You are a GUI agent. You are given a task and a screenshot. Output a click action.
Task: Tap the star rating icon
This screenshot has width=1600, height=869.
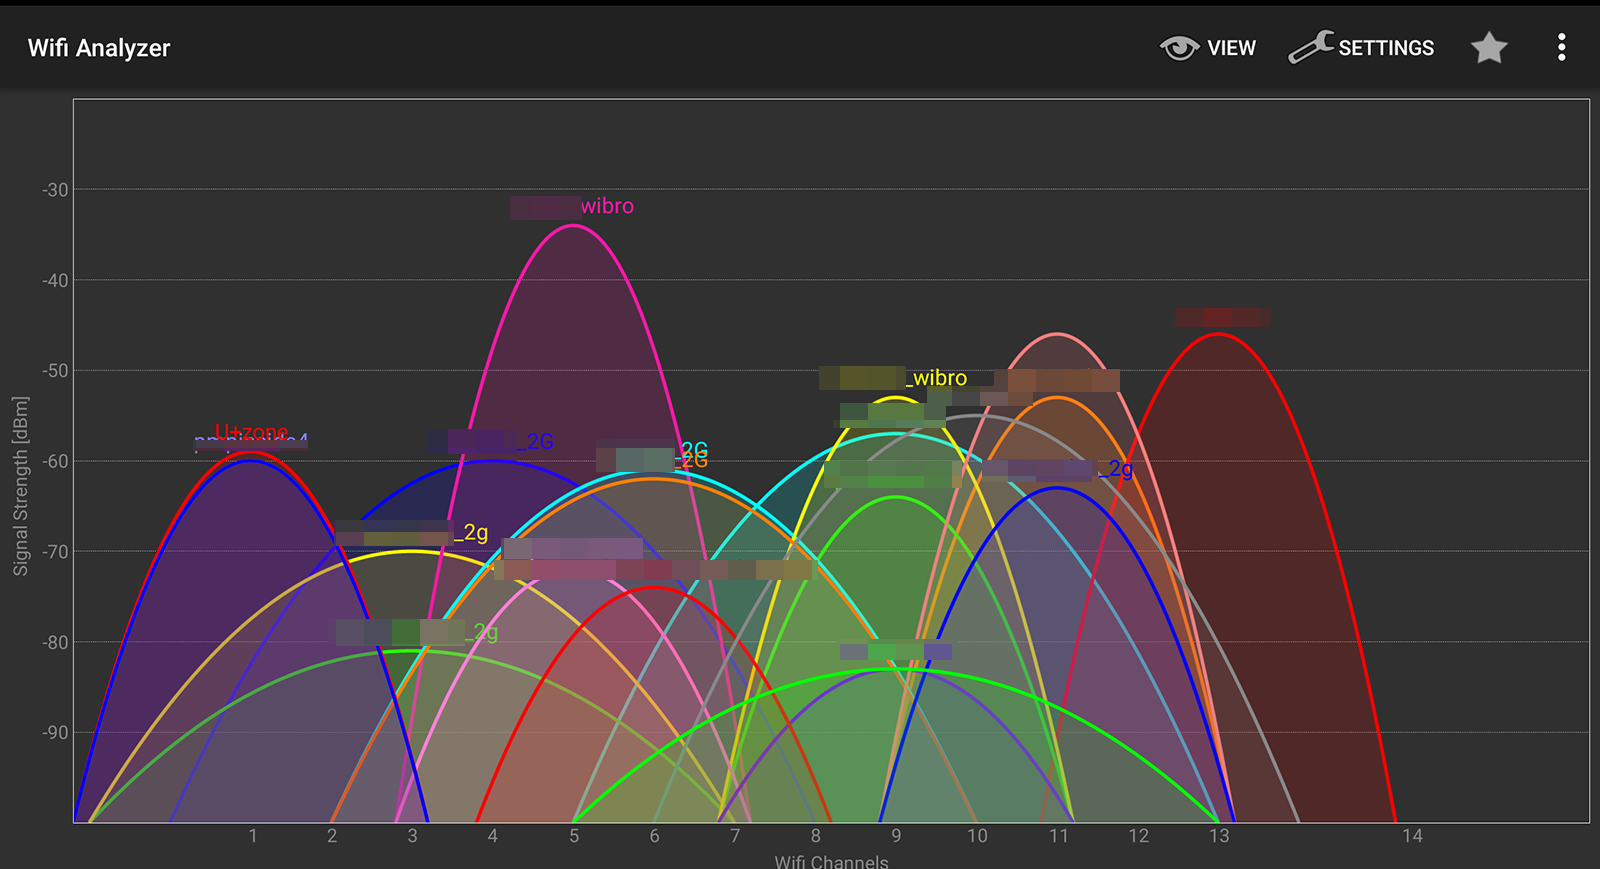[1489, 48]
